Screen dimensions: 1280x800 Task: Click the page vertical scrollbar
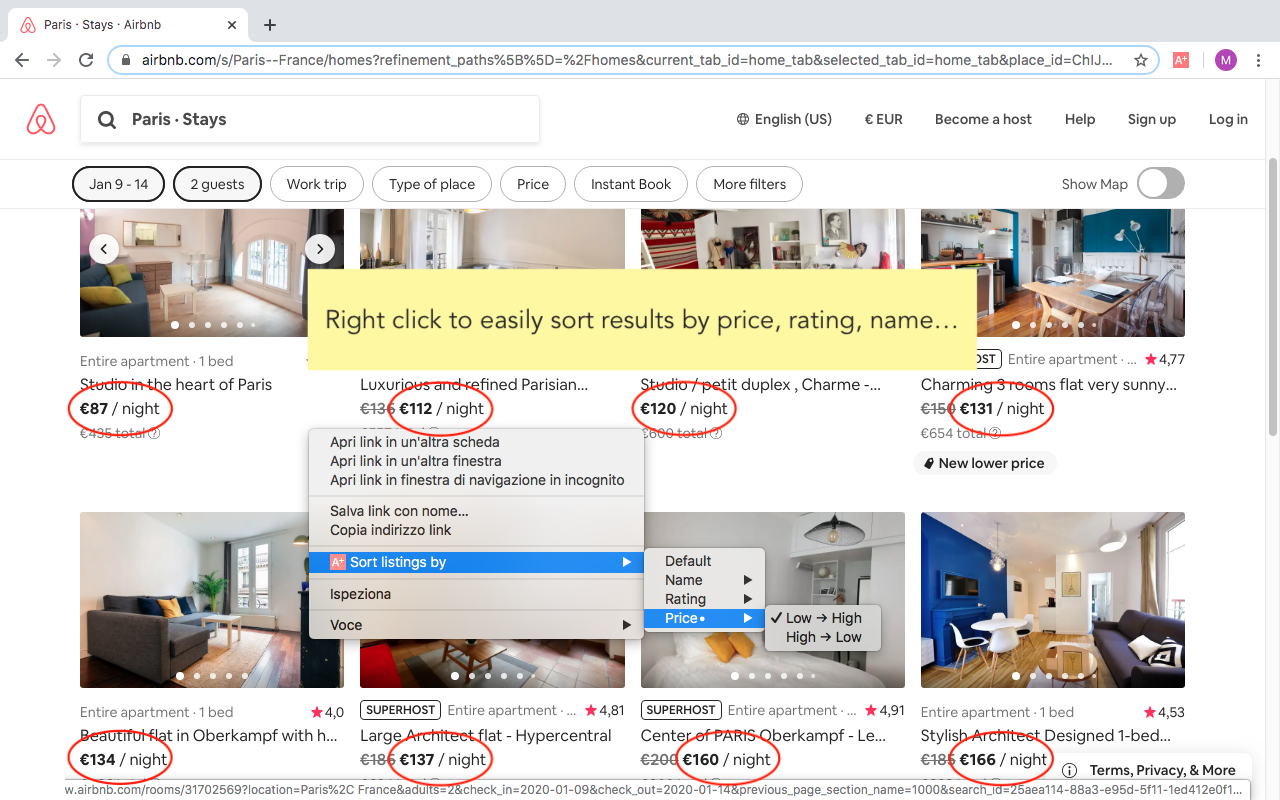tap(1273, 297)
